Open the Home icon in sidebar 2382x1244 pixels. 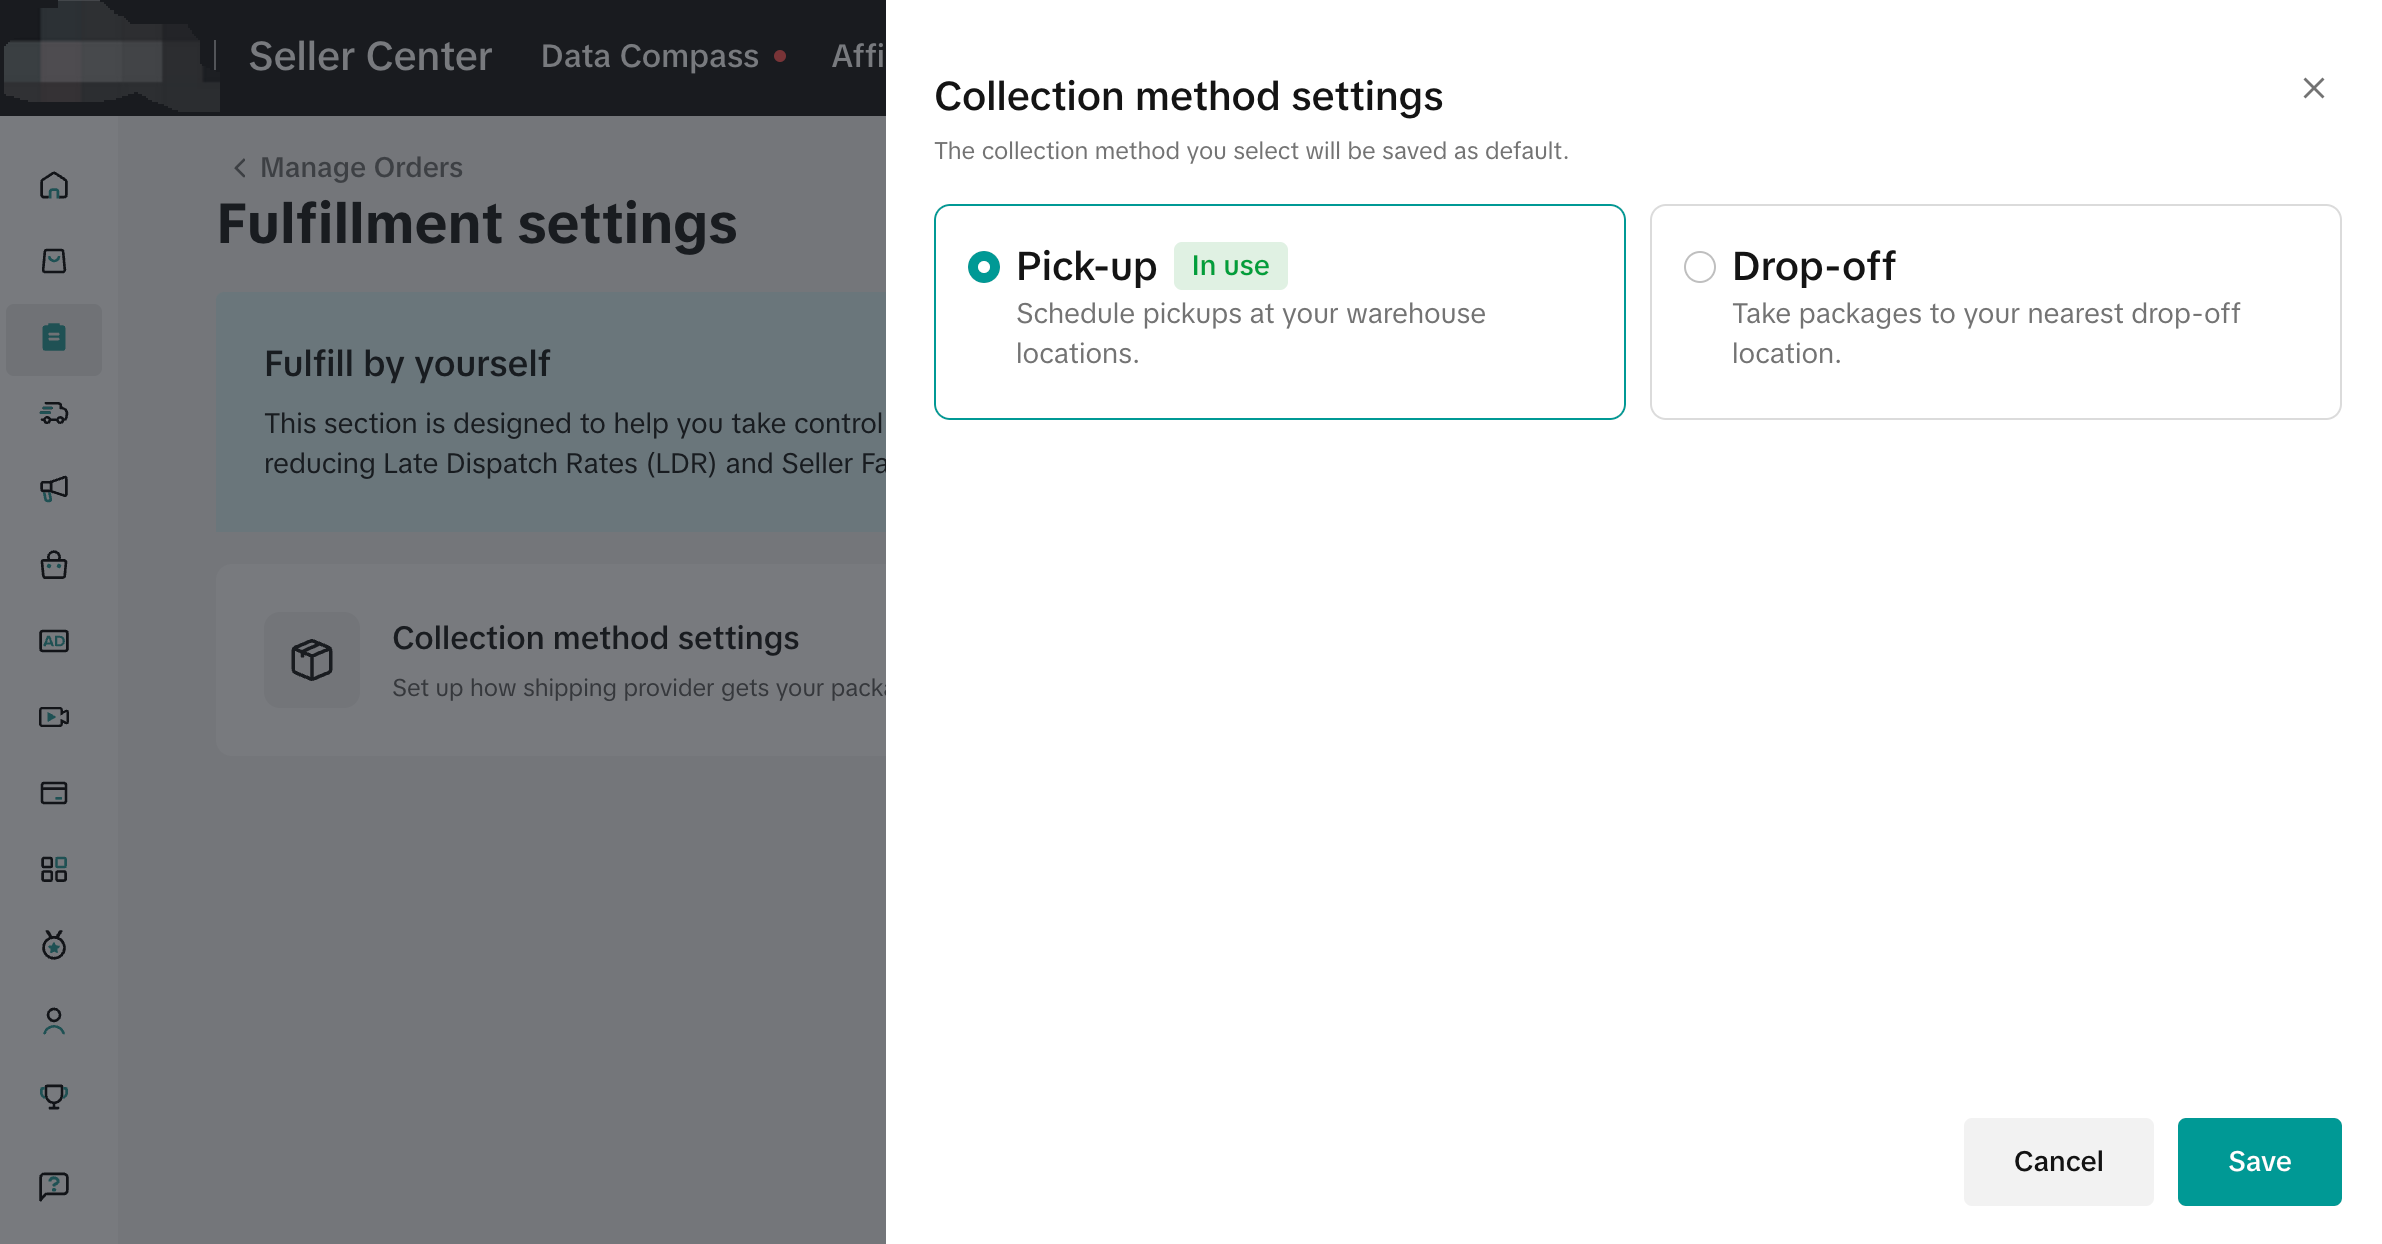click(x=54, y=186)
